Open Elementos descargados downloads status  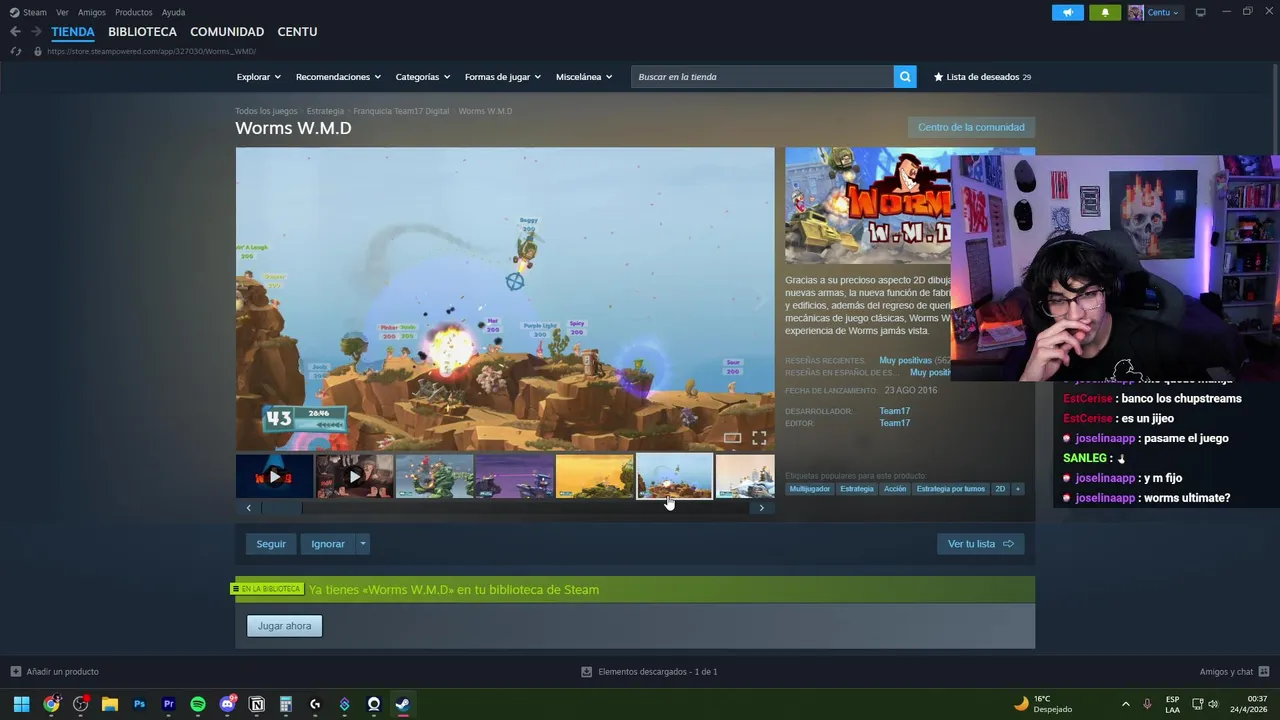(x=649, y=672)
